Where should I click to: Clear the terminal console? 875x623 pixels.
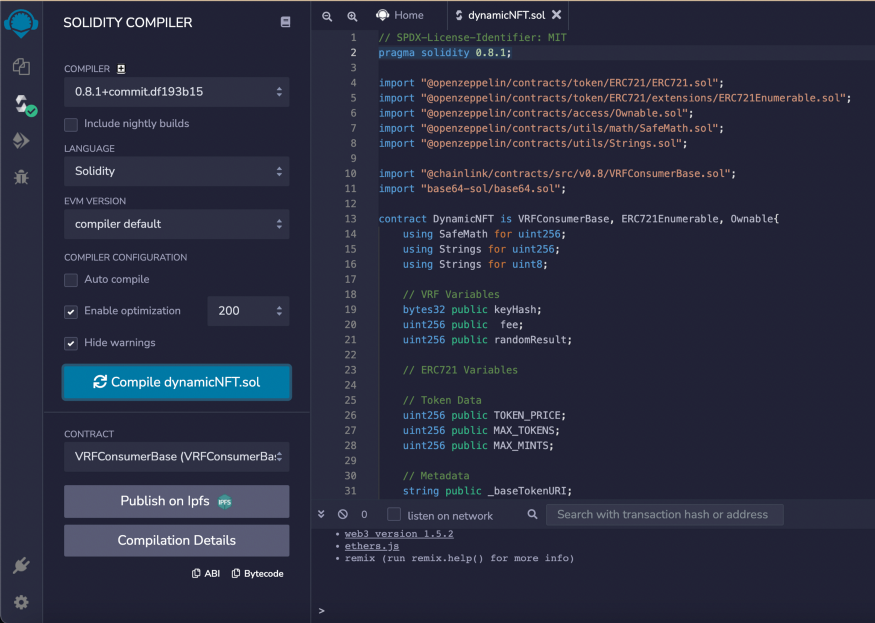click(x=343, y=514)
